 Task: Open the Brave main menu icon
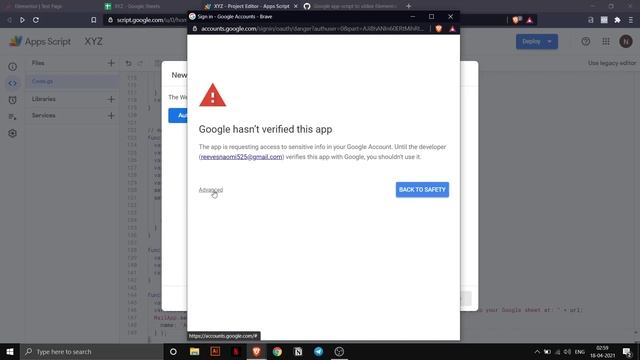point(631,20)
